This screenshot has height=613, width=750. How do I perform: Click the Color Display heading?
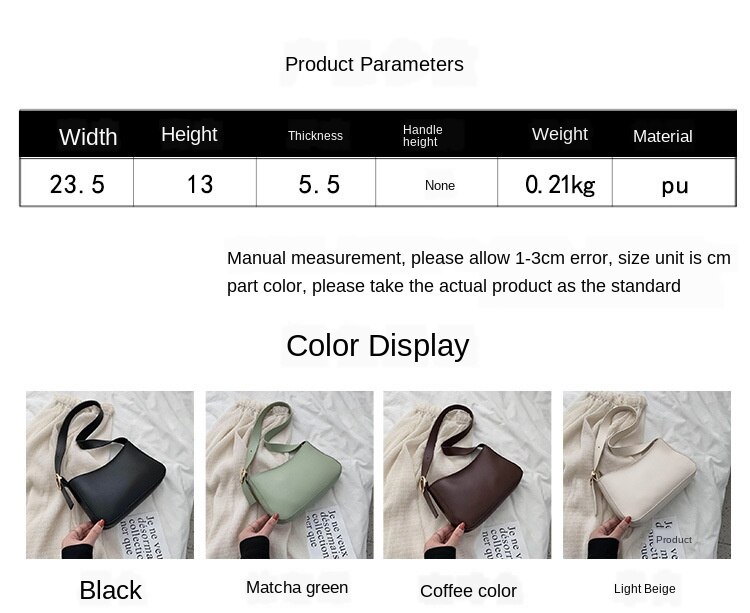click(x=378, y=345)
